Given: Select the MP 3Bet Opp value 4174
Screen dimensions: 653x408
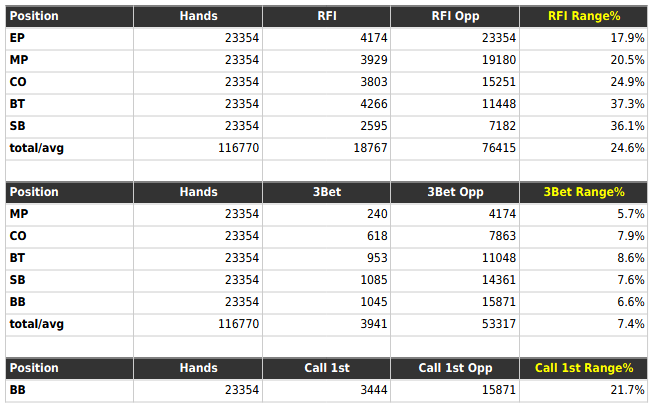Looking at the screenshot, I should 502,214.
